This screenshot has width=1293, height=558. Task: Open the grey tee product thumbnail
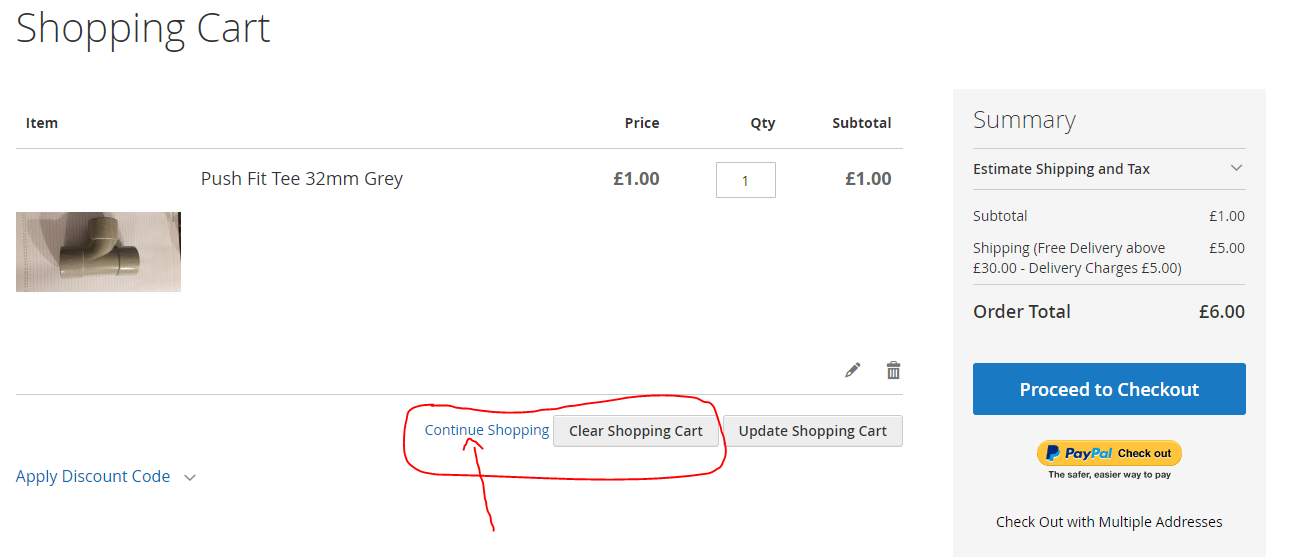click(x=98, y=251)
